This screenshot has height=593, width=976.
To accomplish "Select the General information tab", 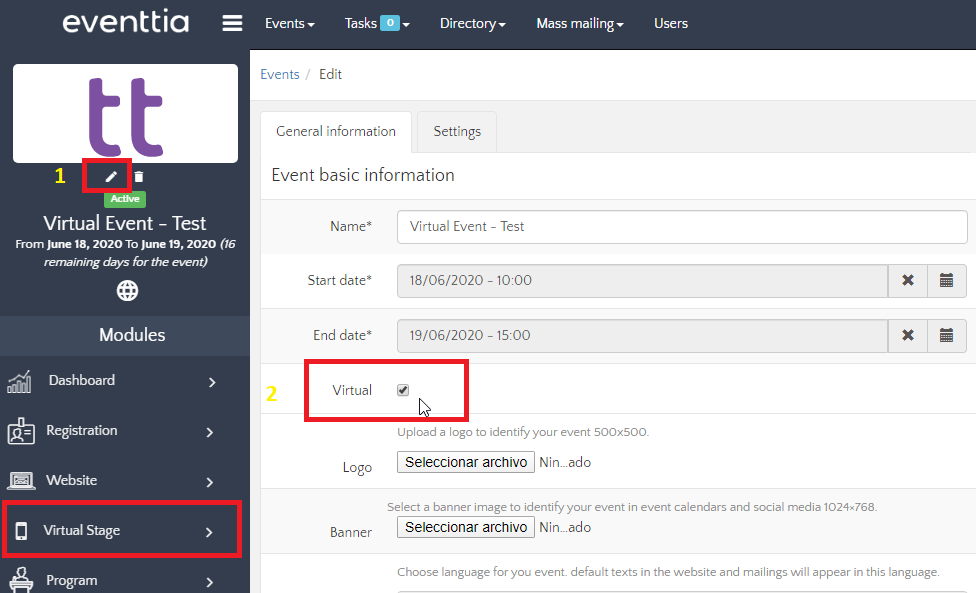I will point(336,131).
